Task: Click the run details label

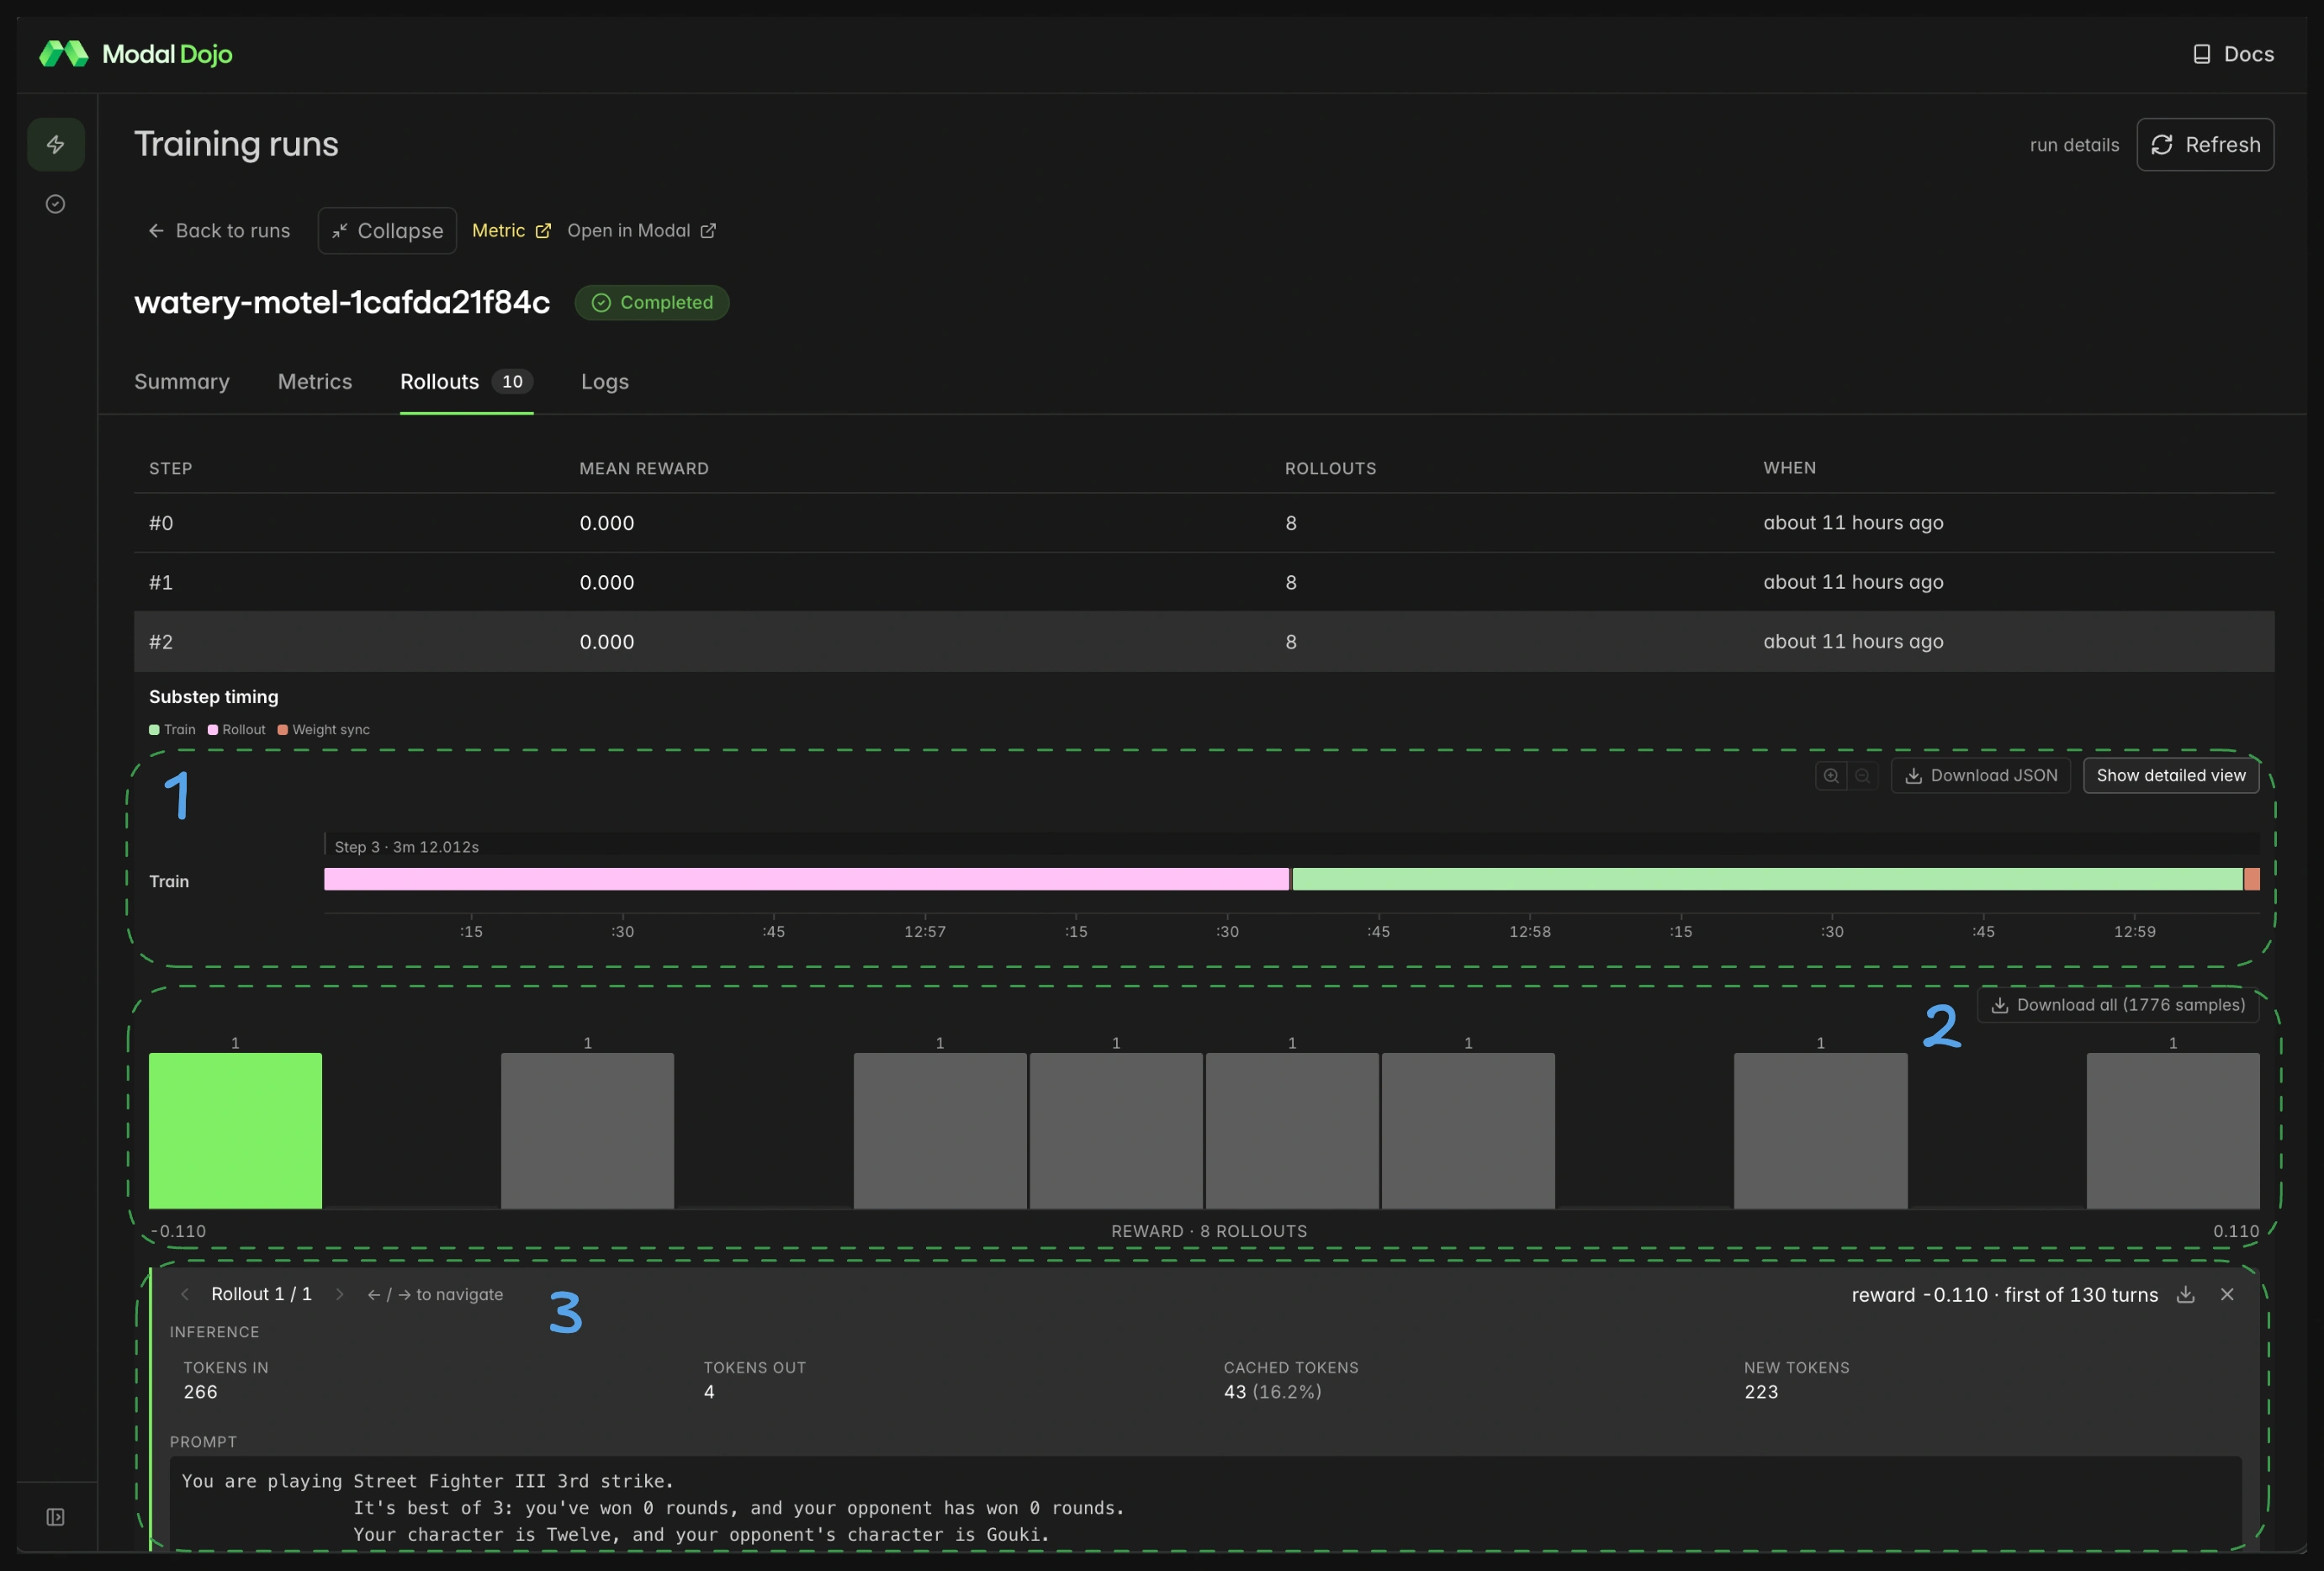Action: (x=2074, y=145)
